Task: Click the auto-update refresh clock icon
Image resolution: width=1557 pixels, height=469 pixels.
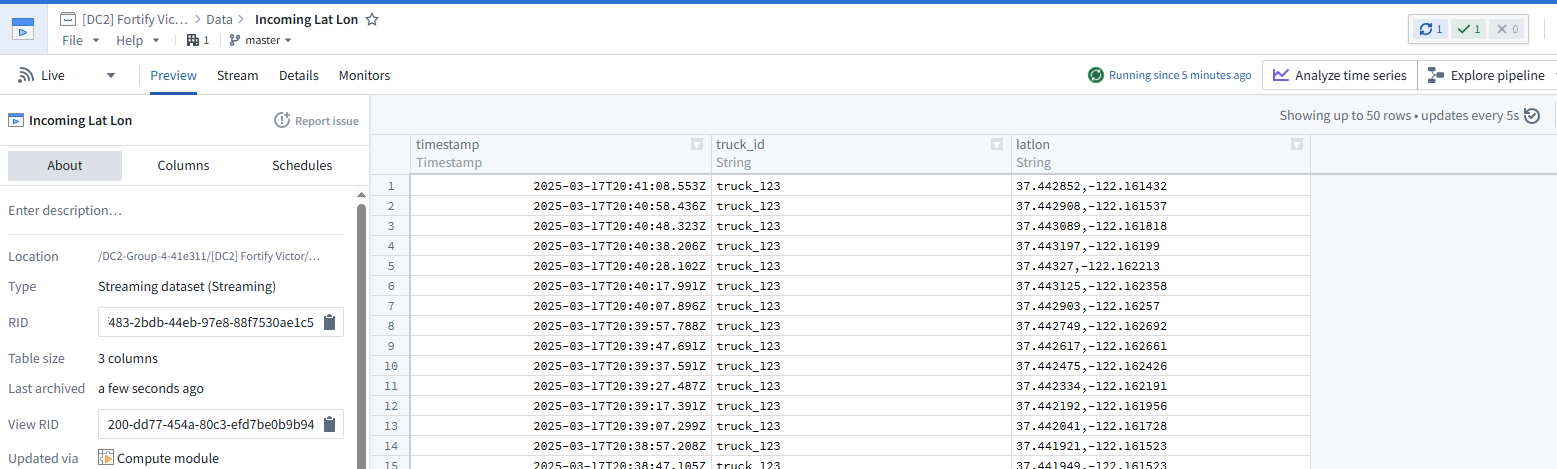Action: [1531, 115]
